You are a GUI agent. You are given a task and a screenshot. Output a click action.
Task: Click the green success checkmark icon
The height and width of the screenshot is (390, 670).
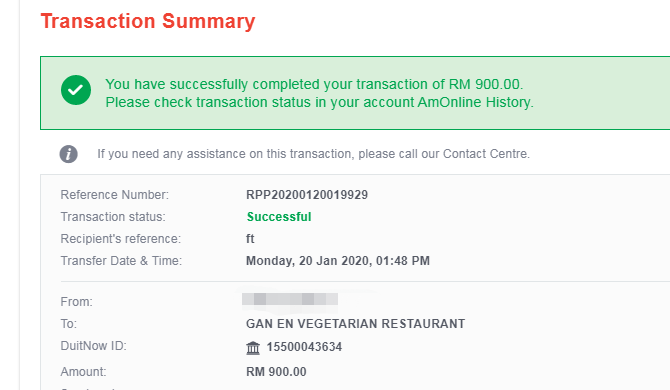click(x=76, y=90)
